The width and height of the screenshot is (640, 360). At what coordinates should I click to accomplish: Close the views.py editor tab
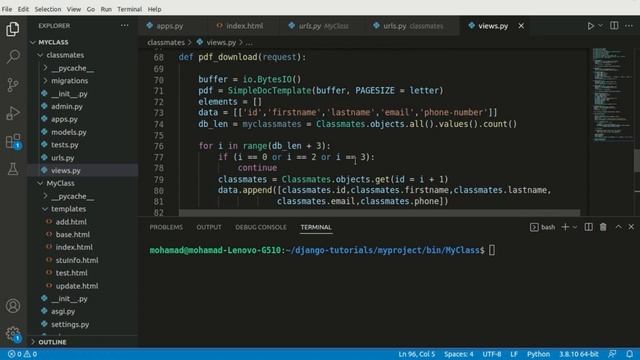pyautogui.click(x=521, y=26)
